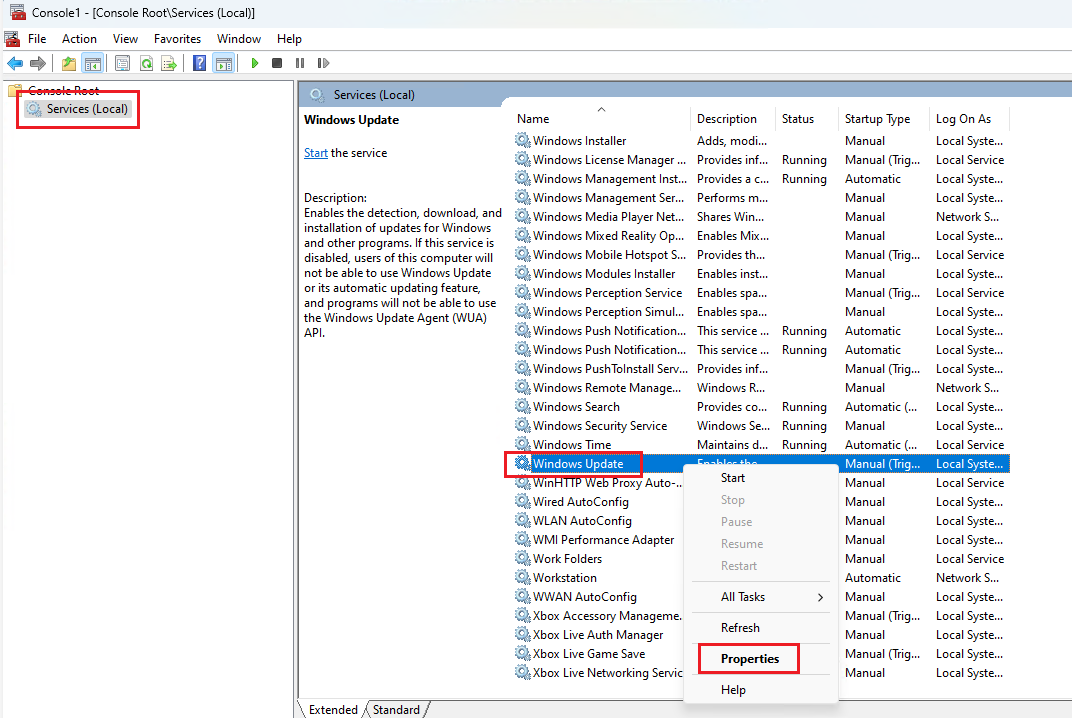Click the Back arrow toolbar icon

[x=15, y=64]
